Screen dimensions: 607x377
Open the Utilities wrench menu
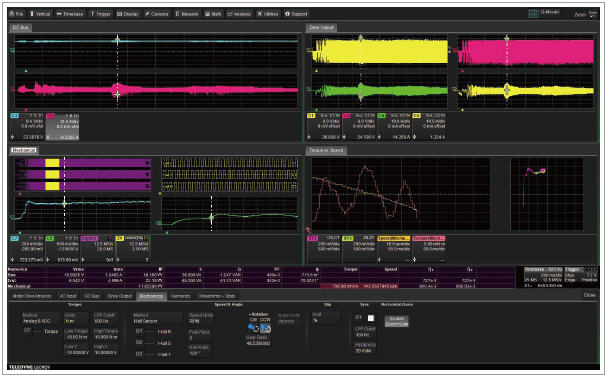pos(267,14)
